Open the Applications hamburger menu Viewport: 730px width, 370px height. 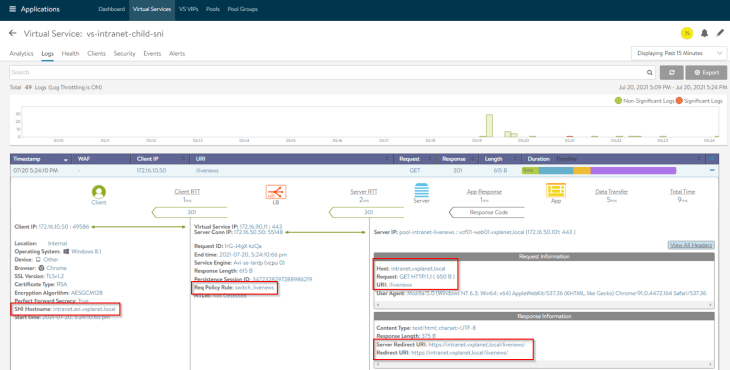[13, 9]
